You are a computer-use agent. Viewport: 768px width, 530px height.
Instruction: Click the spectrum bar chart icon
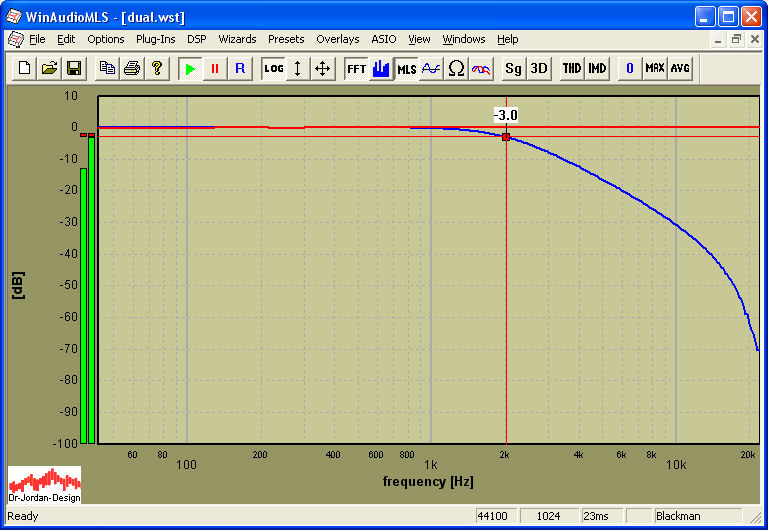[x=381, y=68]
